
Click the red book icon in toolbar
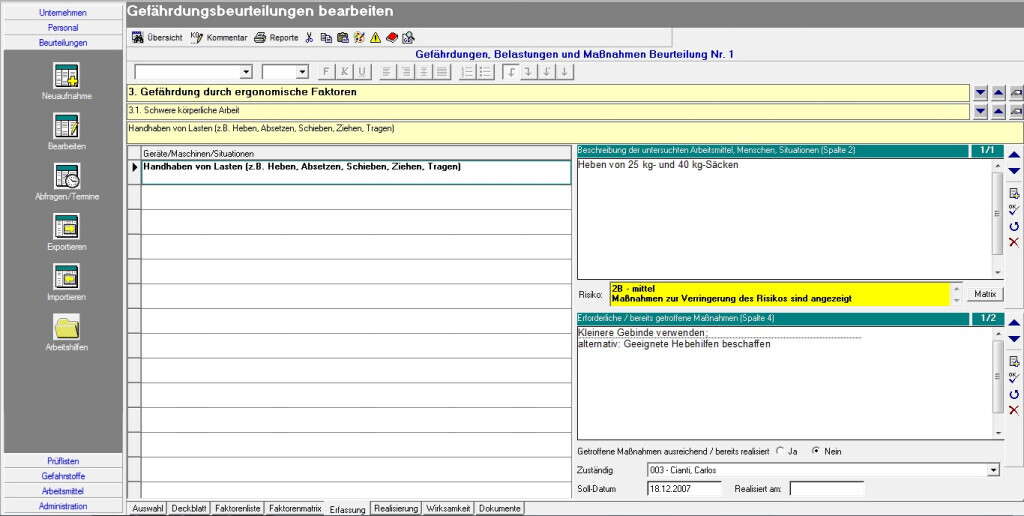391,38
